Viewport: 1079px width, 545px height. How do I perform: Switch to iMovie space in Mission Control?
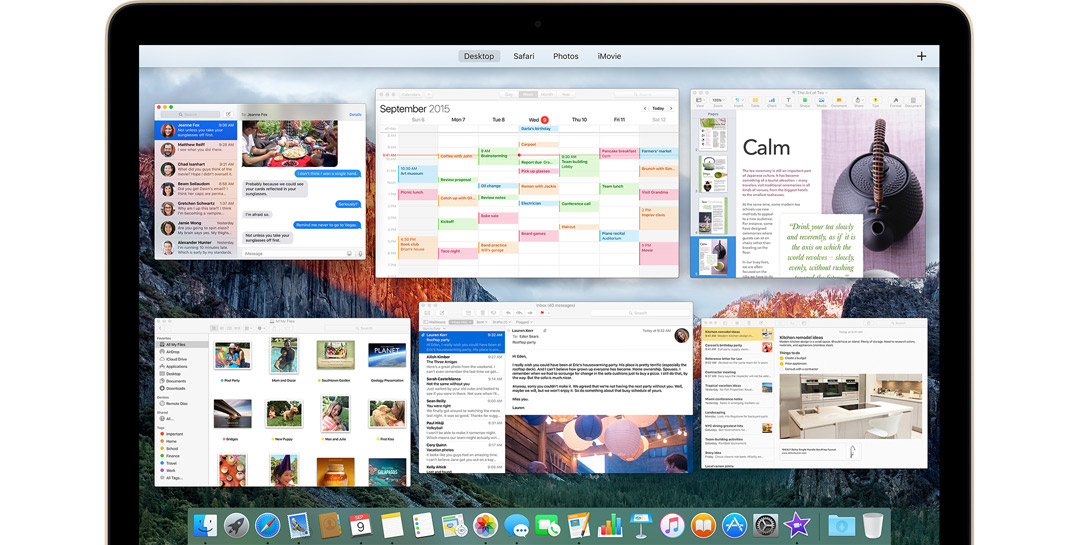609,56
